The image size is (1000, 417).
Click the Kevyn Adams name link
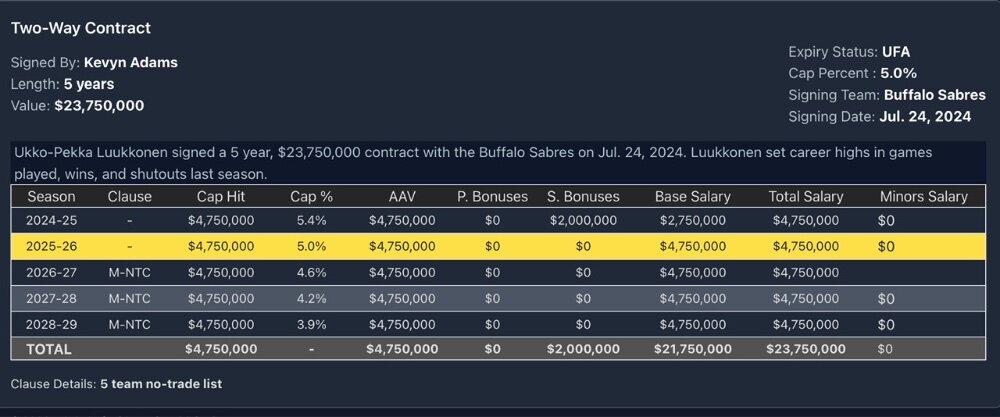point(130,62)
